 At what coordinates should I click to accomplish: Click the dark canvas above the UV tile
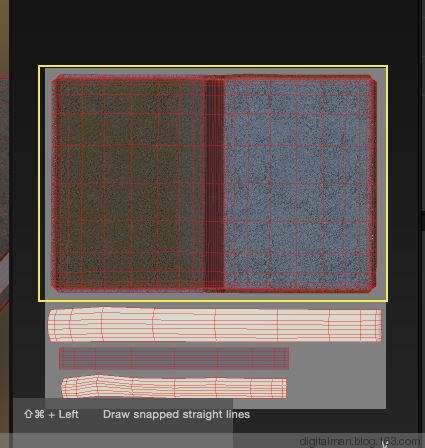[213, 32]
